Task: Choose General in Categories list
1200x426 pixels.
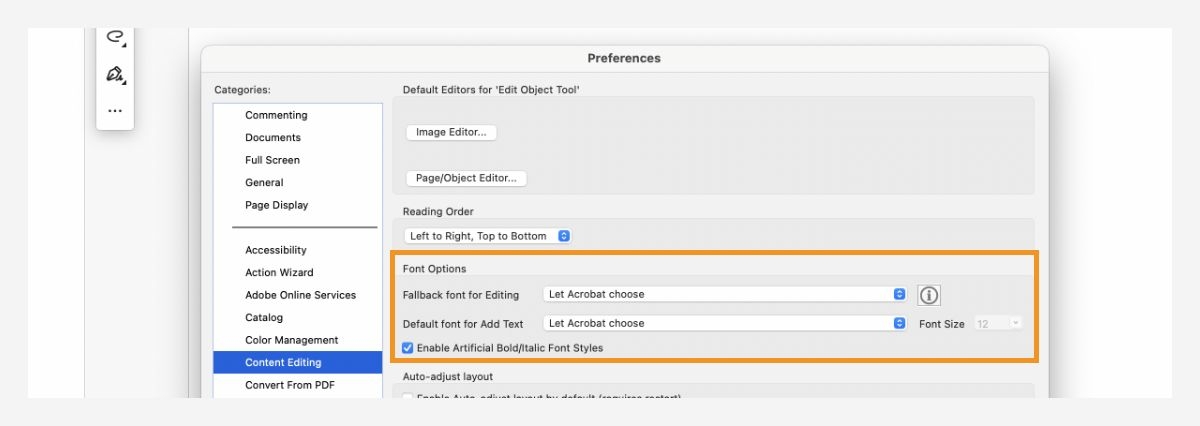Action: (x=264, y=183)
